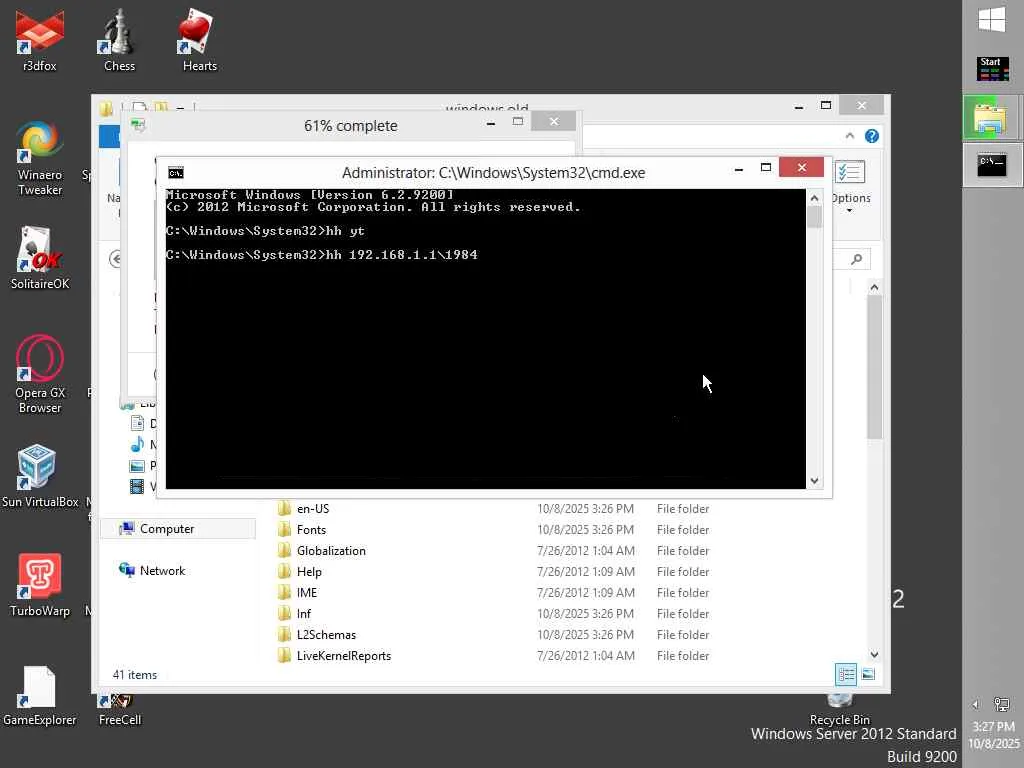Launch Winaero Tweaker shortcut
This screenshot has width=1024, height=768.
(x=39, y=157)
